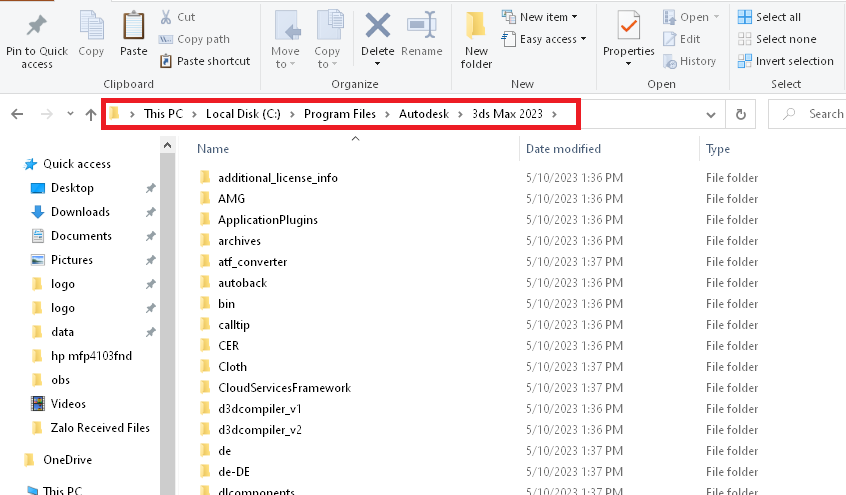This screenshot has height=495, width=846.
Task: Open the New item dropdown
Action: [x=574, y=17]
